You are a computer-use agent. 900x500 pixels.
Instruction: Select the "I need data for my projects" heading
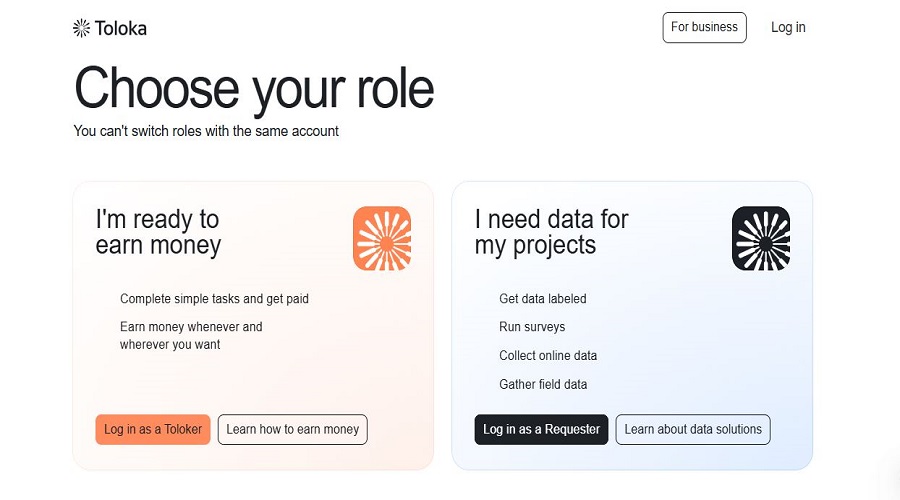(x=552, y=232)
